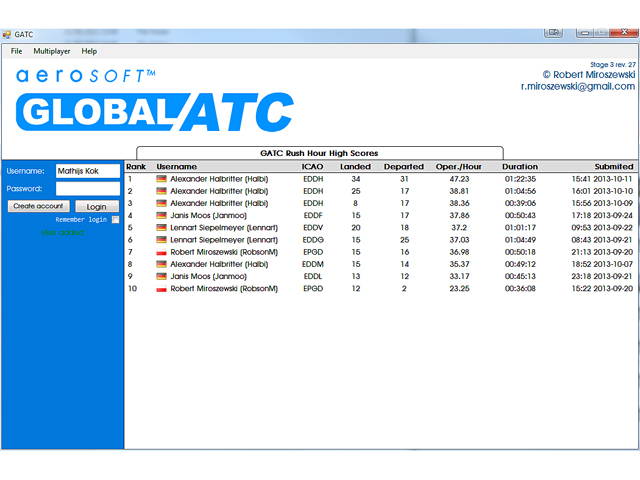Click the German flag icon in rank 2 row
The width and height of the screenshot is (640, 480).
[x=161, y=191]
